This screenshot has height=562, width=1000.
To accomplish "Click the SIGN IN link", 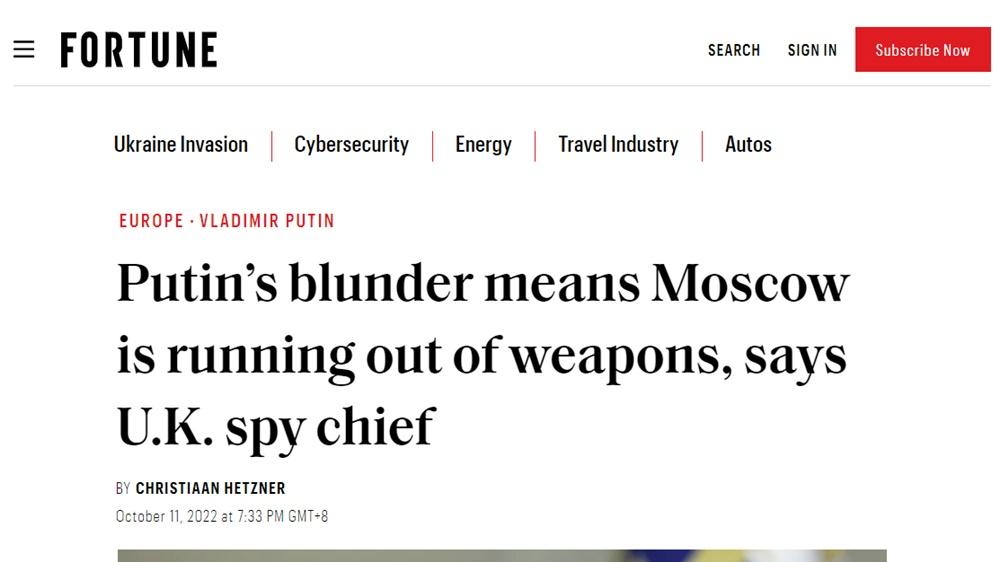I will tap(812, 50).
